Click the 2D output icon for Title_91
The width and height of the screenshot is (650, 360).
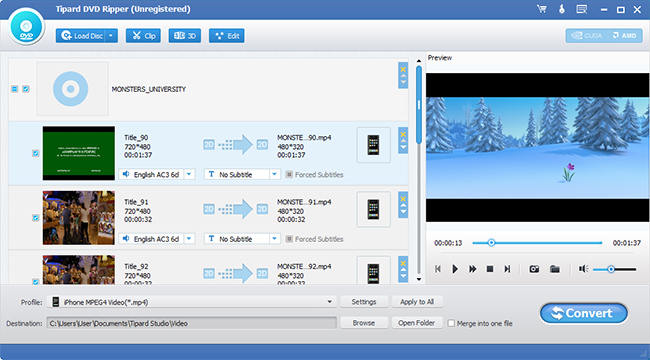coord(262,209)
